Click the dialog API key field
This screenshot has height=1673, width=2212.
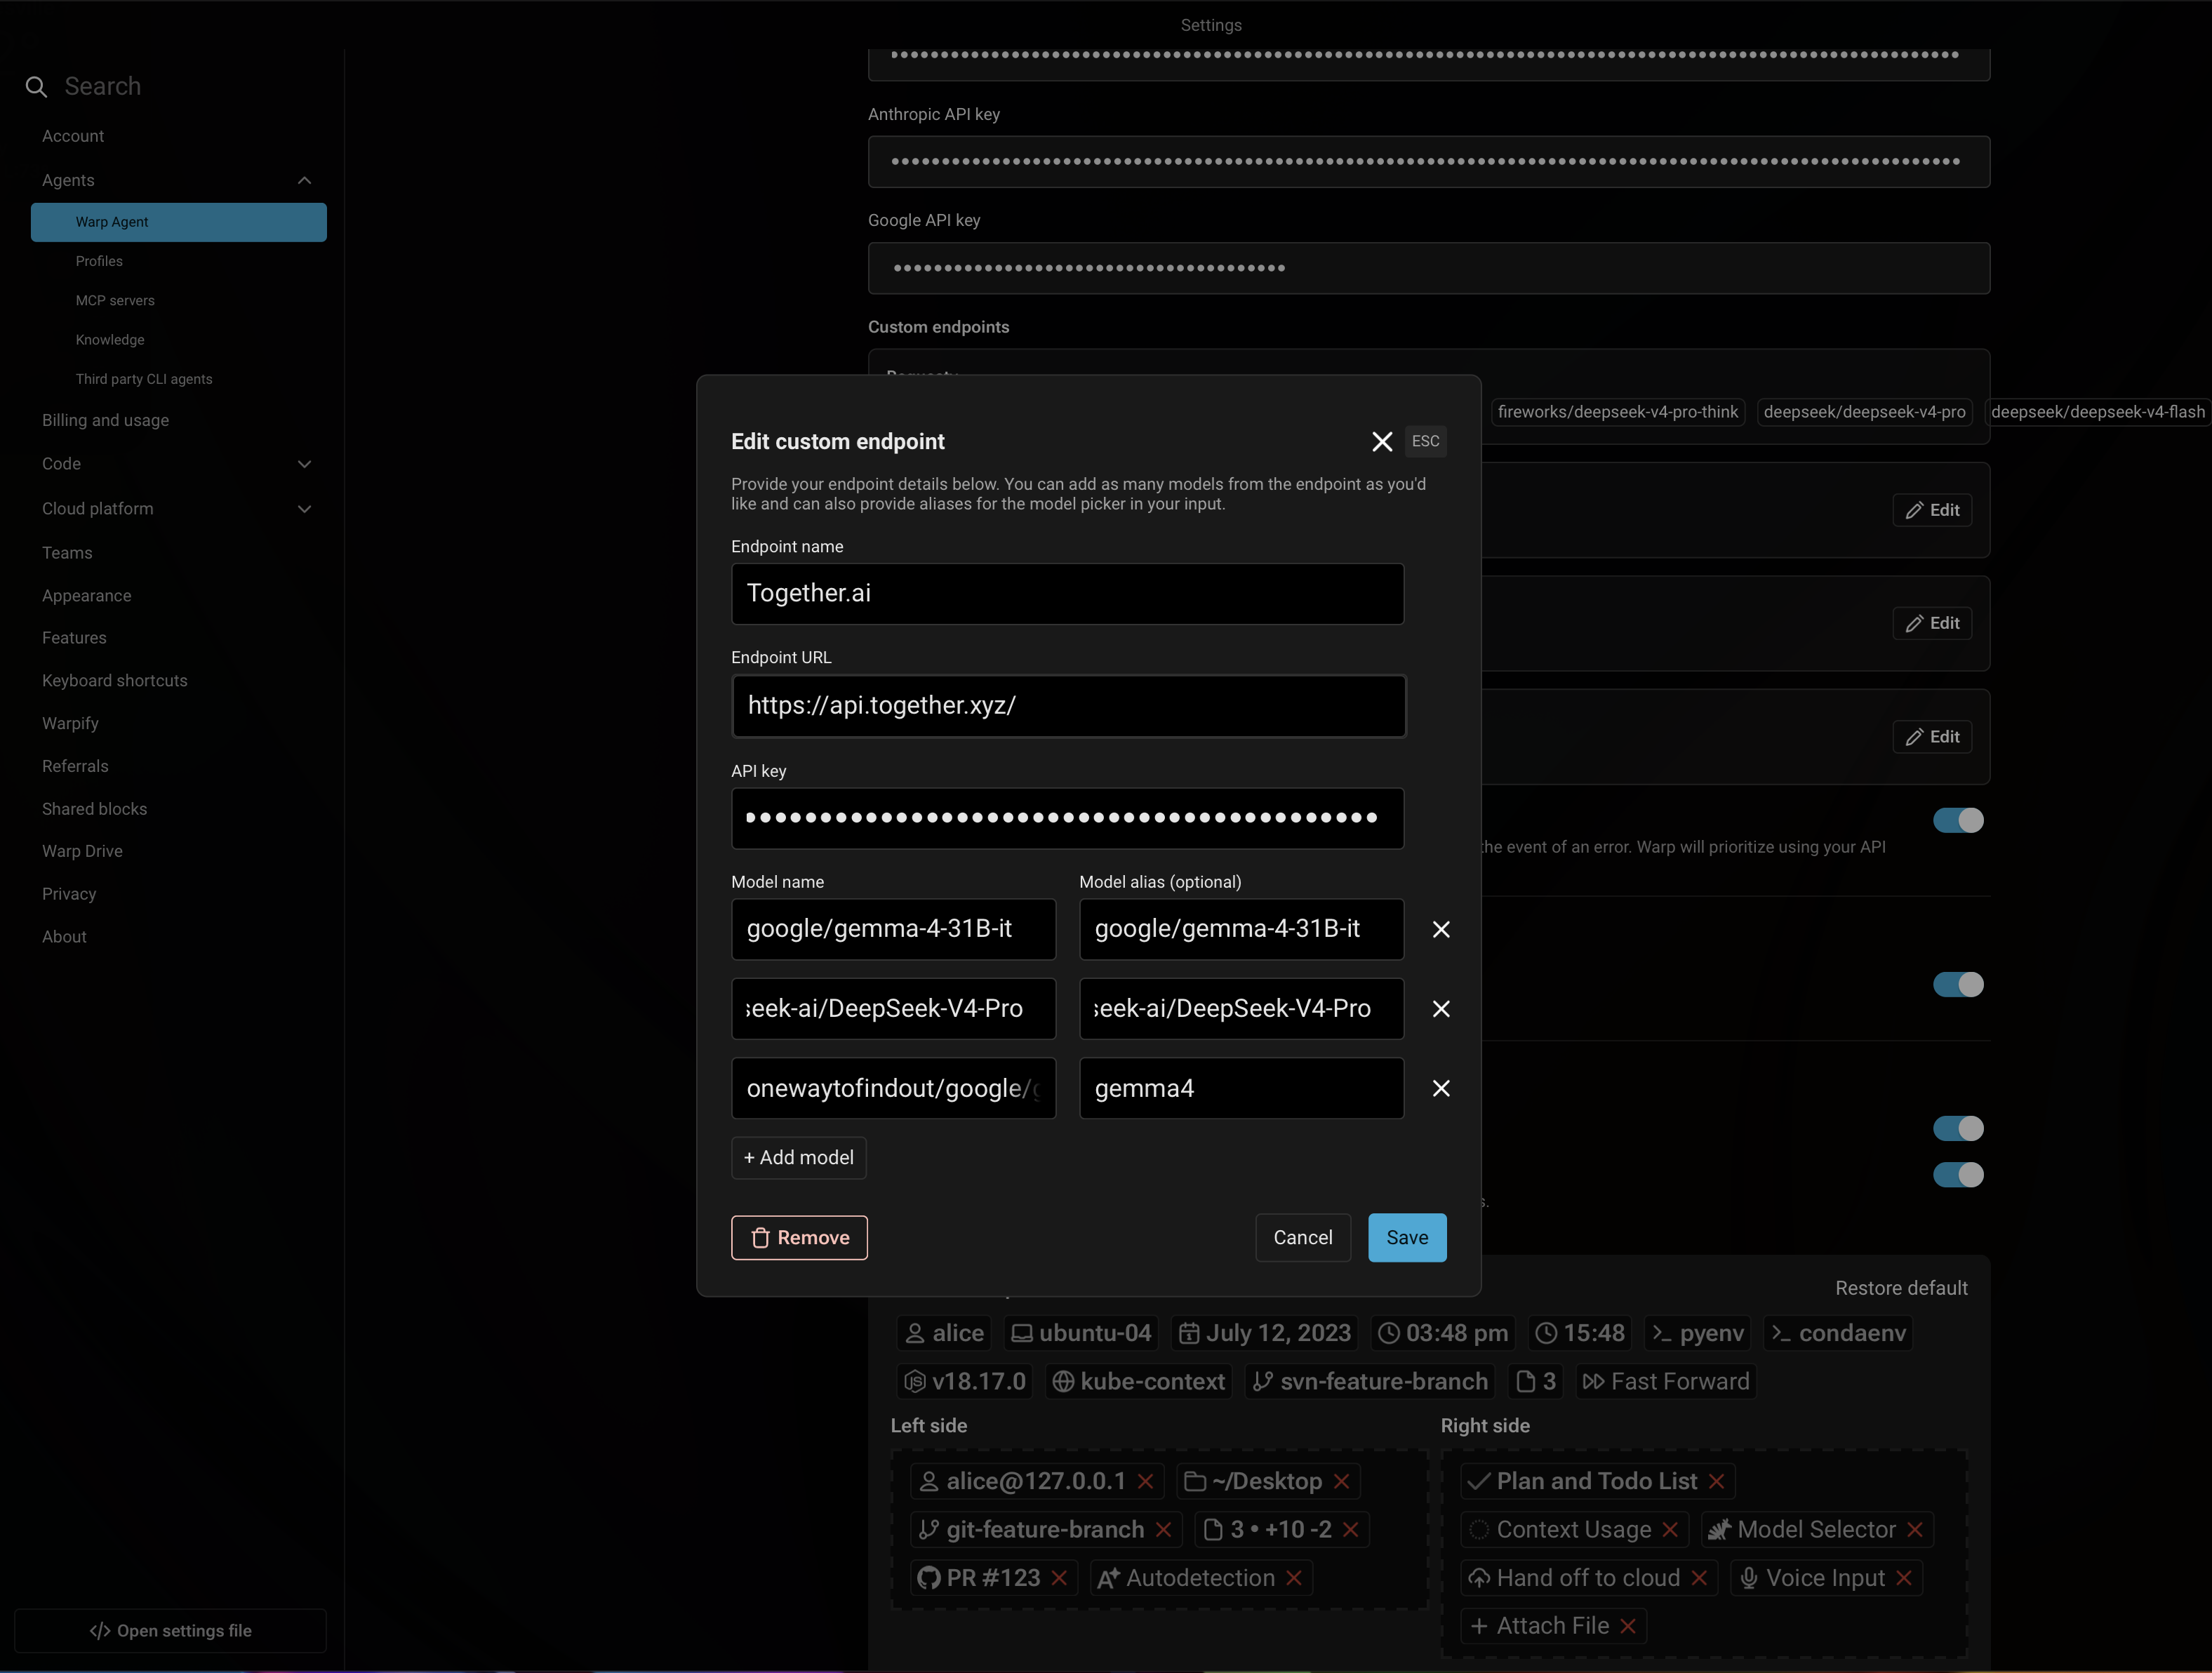click(1067, 818)
